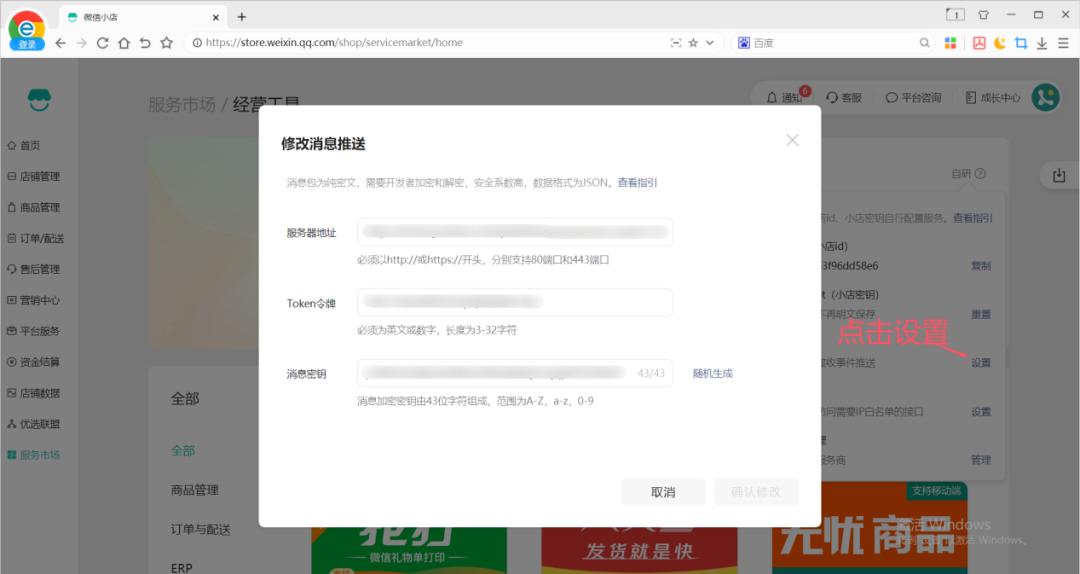Close the 修改消息推送 dialog with the X icon
1080x574 pixels.
coord(792,141)
